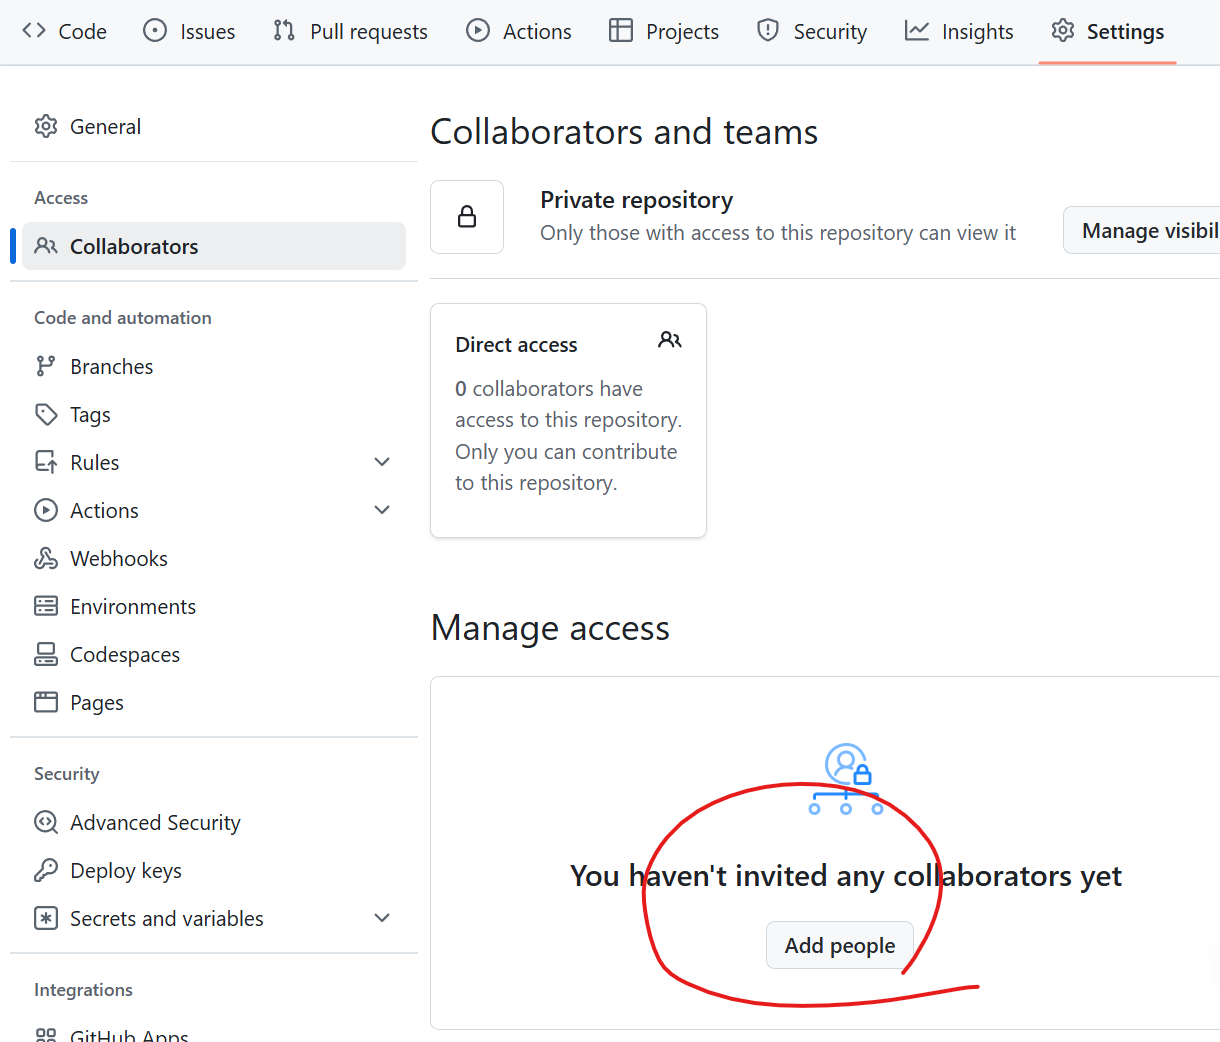Open Tags settings
This screenshot has width=1220, height=1042.
(214, 414)
